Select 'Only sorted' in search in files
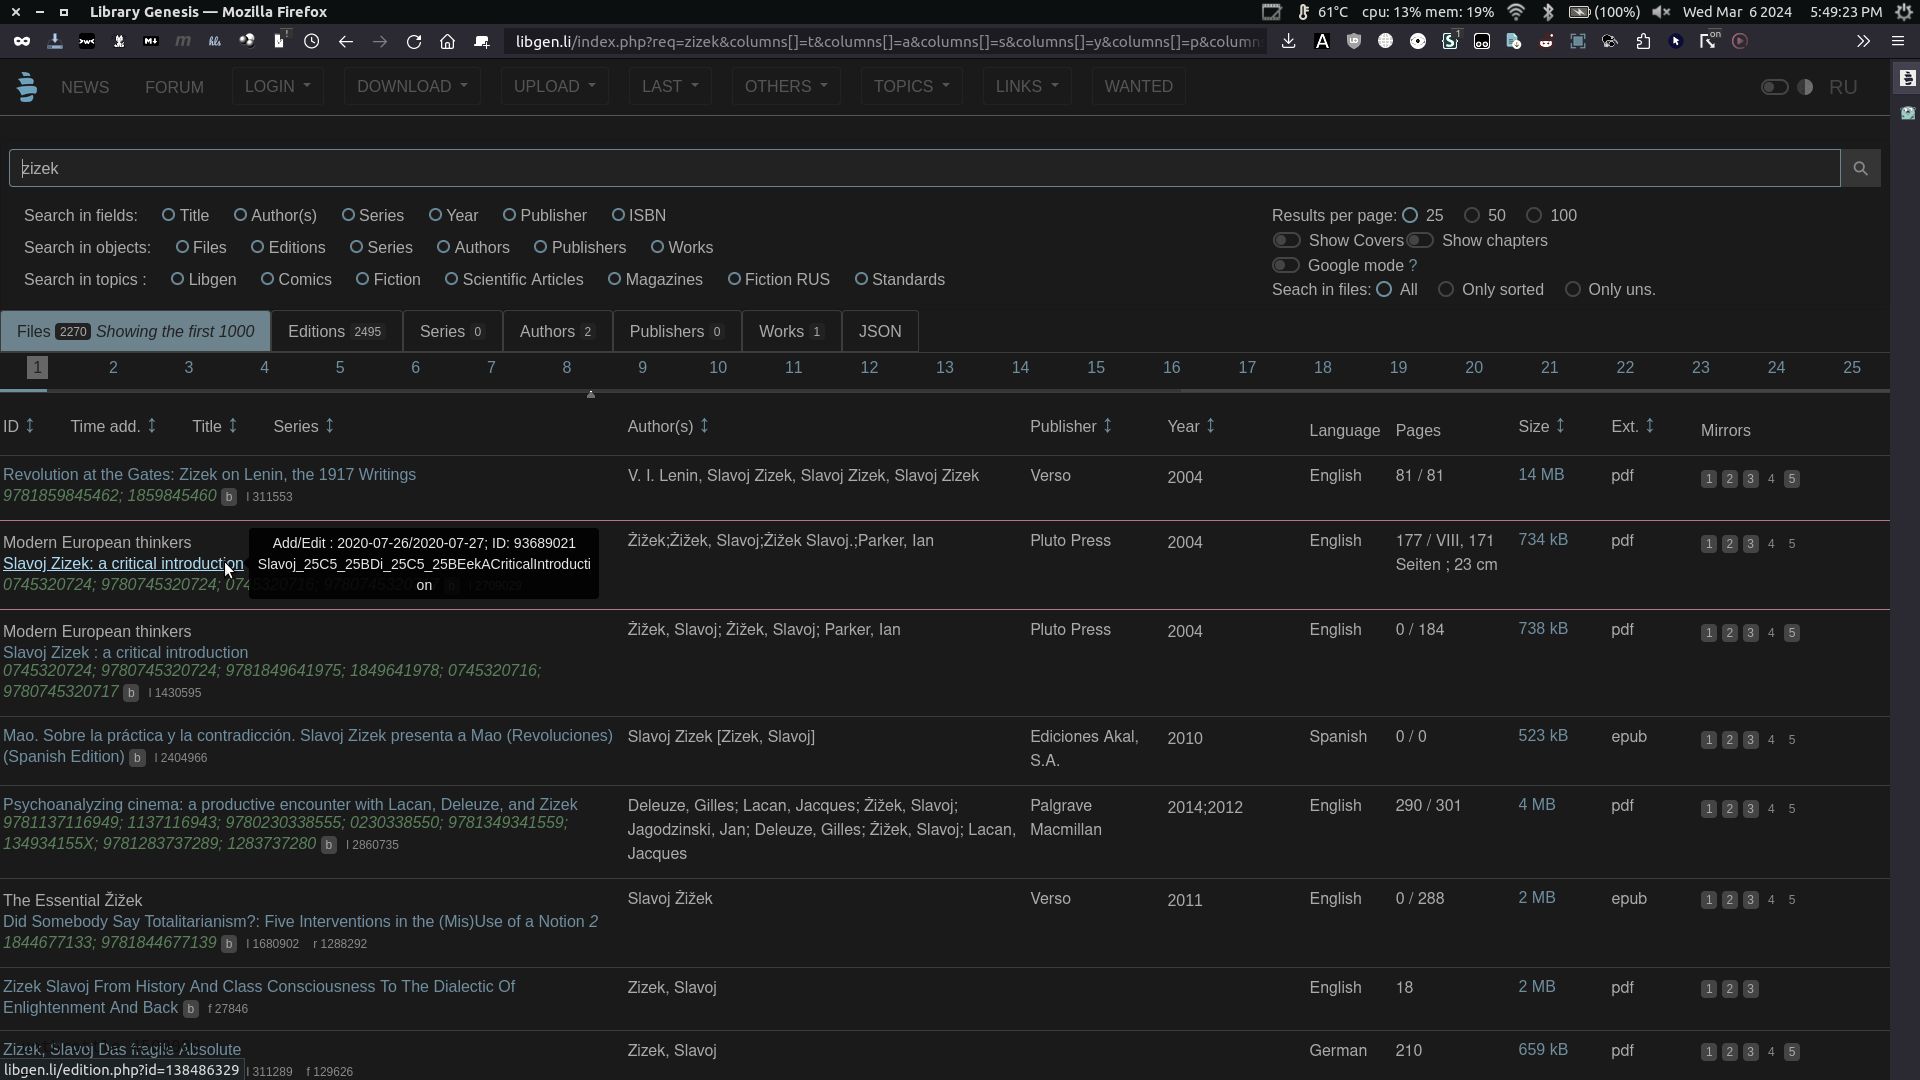The height and width of the screenshot is (1080, 1920). click(1446, 290)
